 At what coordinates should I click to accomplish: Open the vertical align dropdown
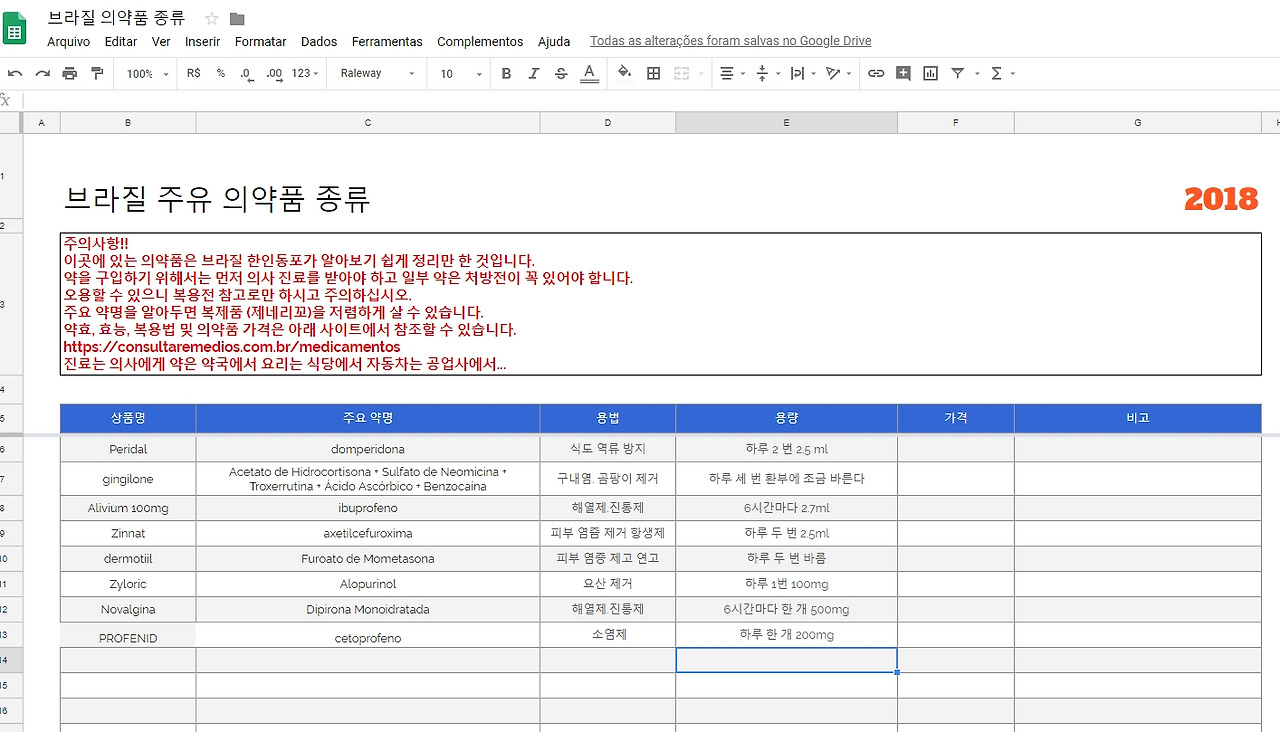(x=766, y=73)
